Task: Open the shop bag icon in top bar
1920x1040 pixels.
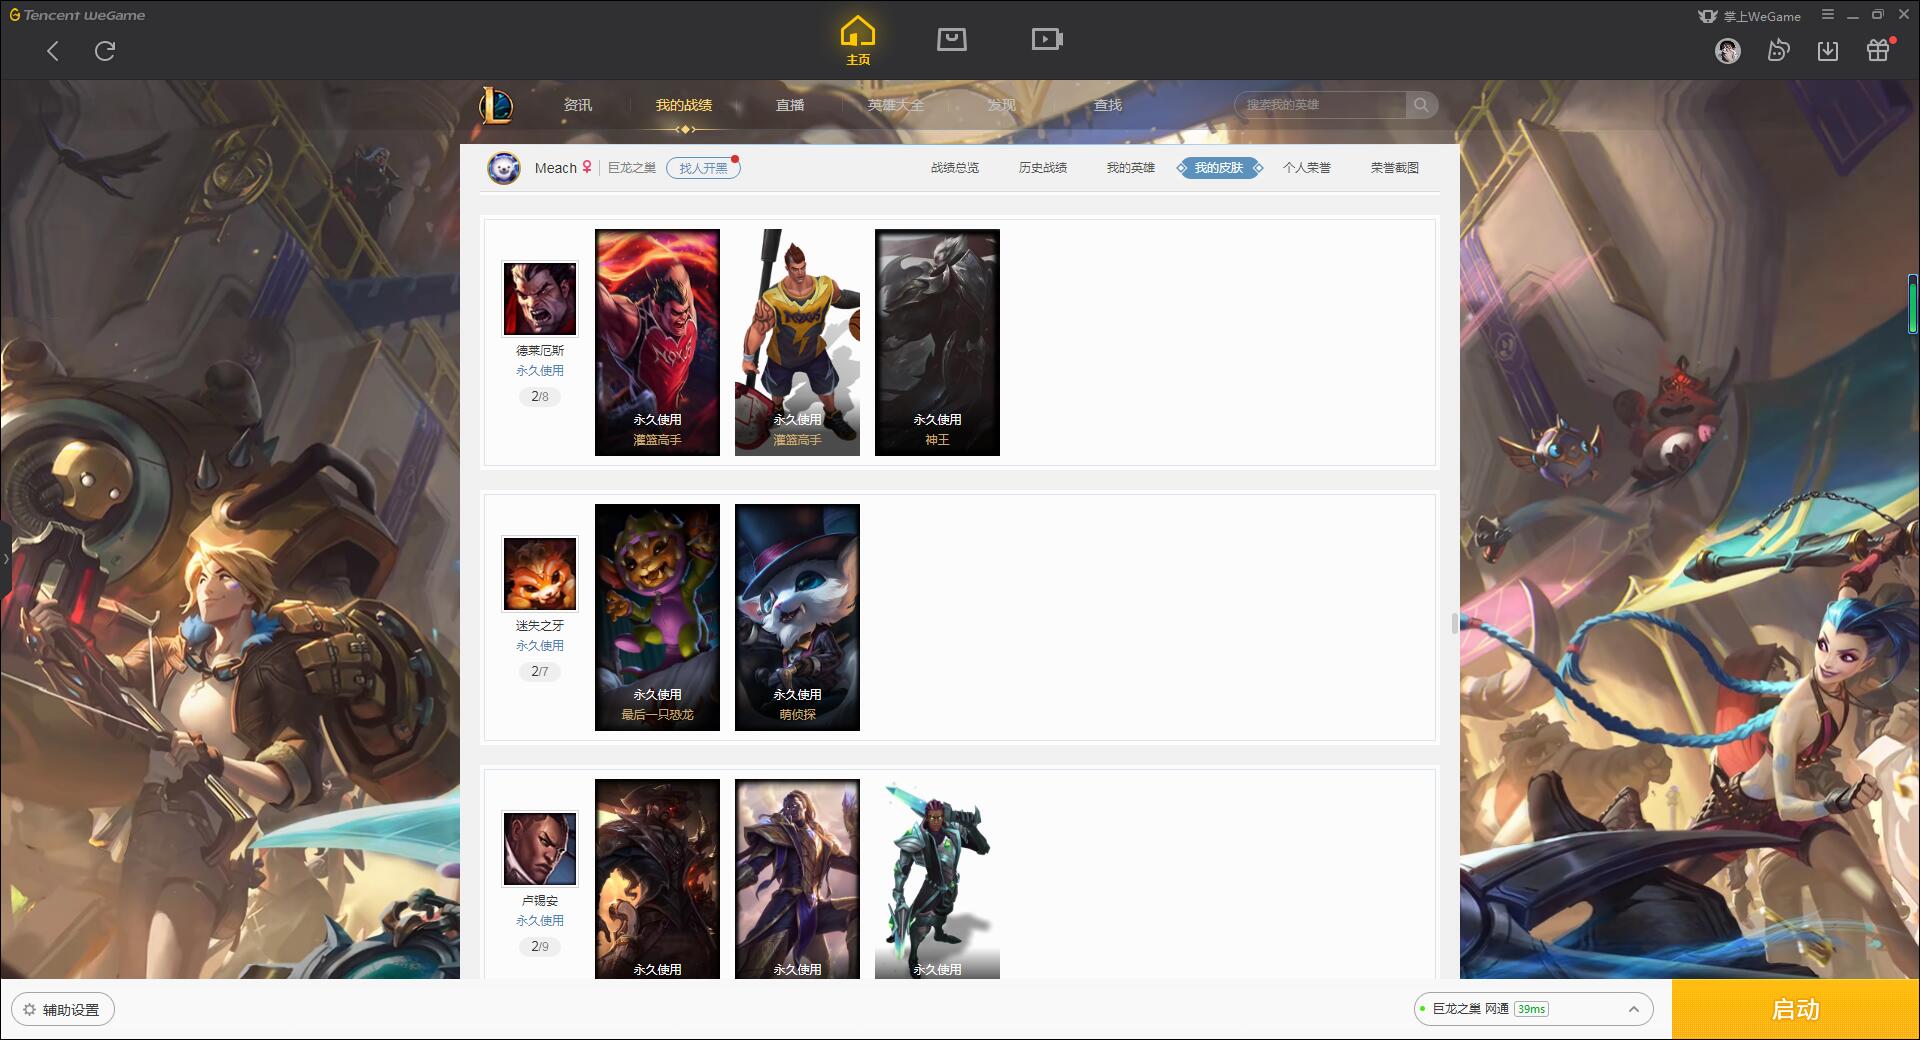Action: click(x=952, y=40)
